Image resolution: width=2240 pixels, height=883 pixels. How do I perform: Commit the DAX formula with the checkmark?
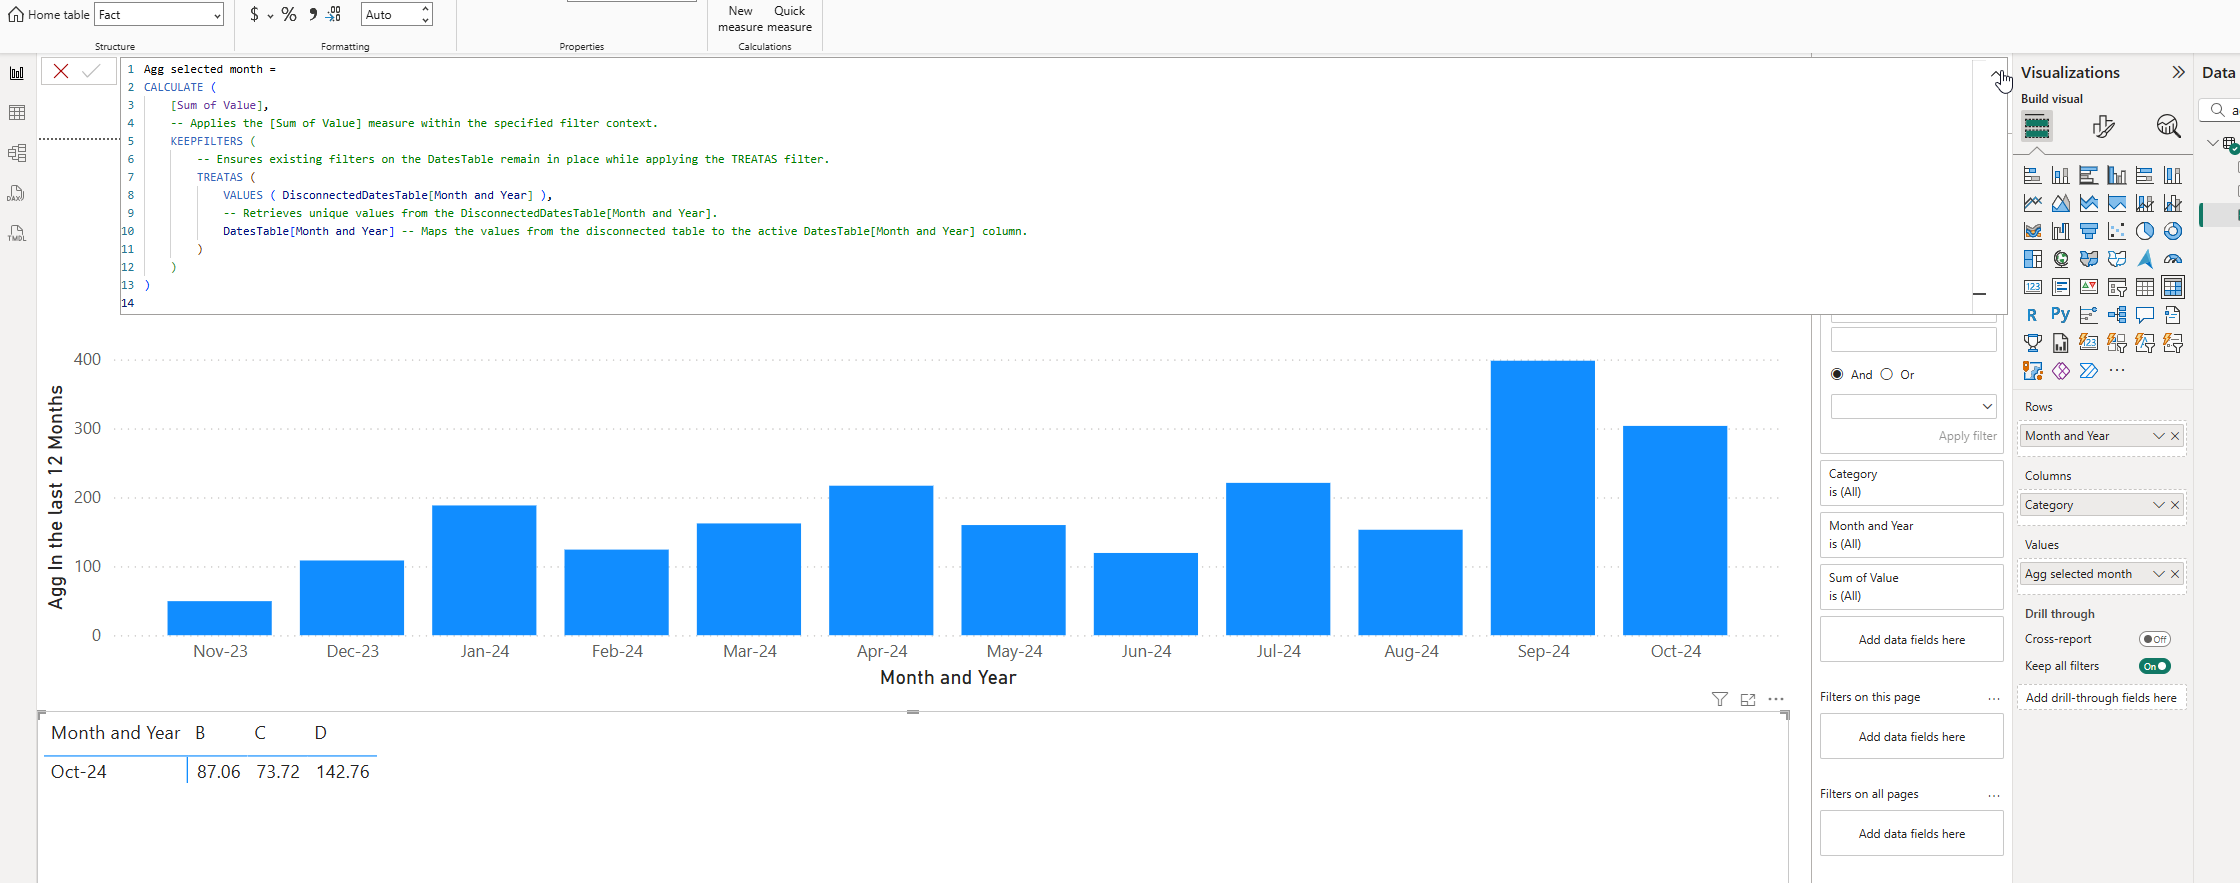[x=91, y=71]
